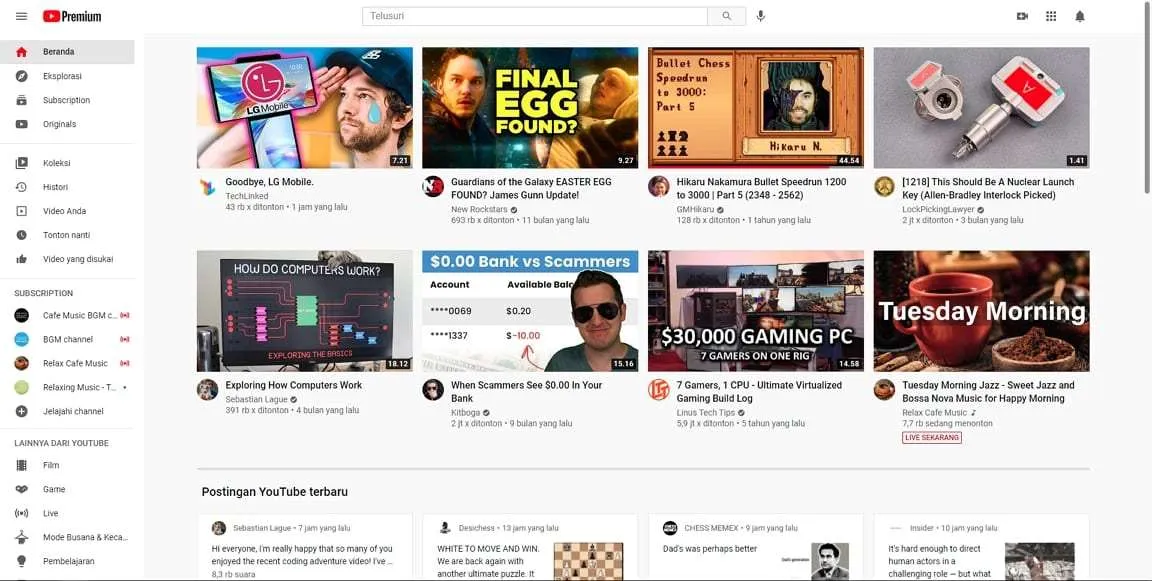Open Tuesday Morning Jazz video title

pos(988,392)
